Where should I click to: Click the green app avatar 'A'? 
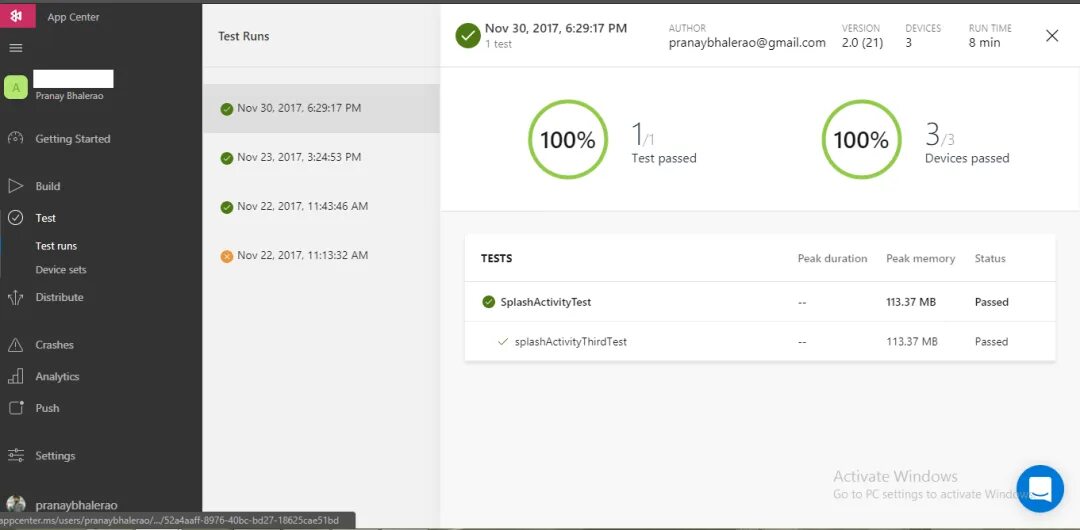(16, 87)
